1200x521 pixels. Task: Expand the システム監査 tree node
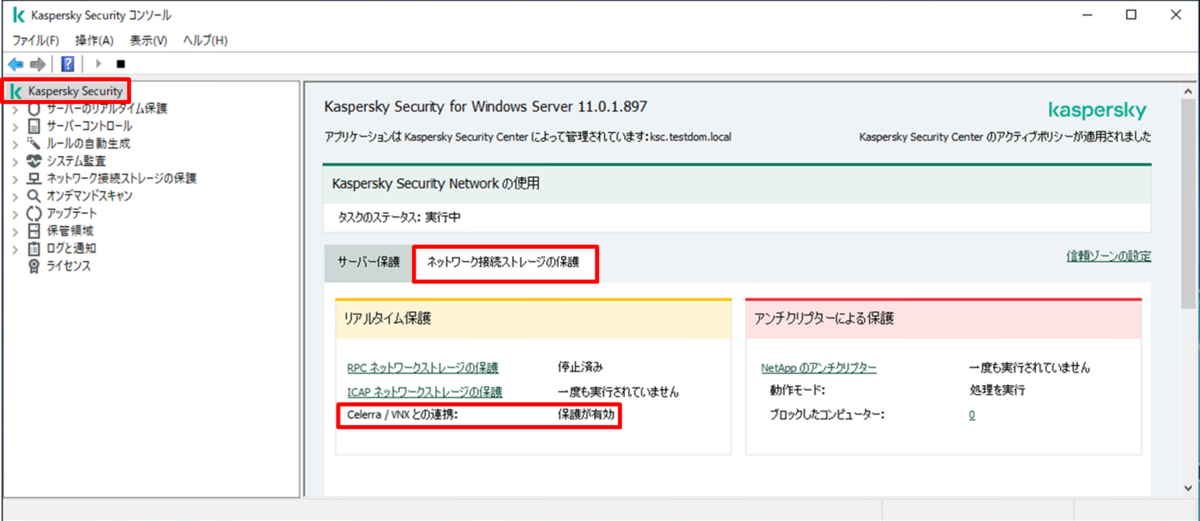15,161
